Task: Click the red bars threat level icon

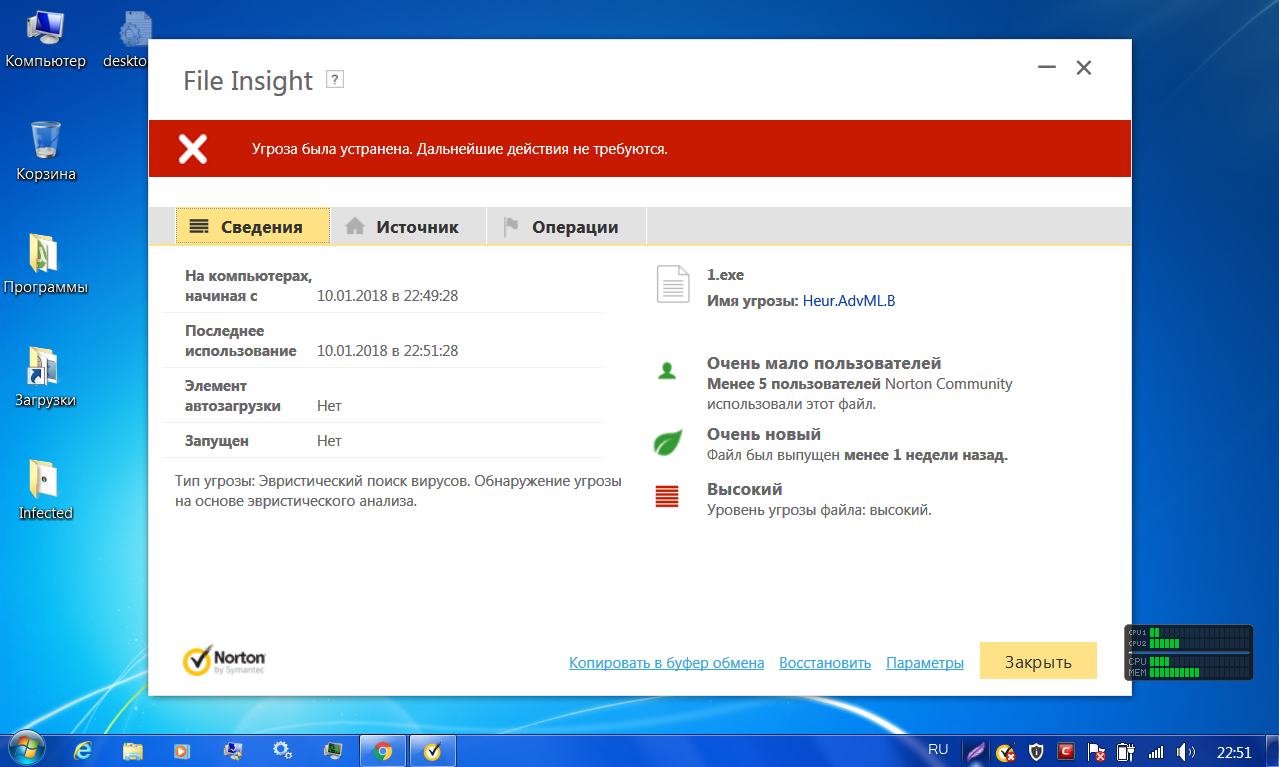Action: point(667,496)
